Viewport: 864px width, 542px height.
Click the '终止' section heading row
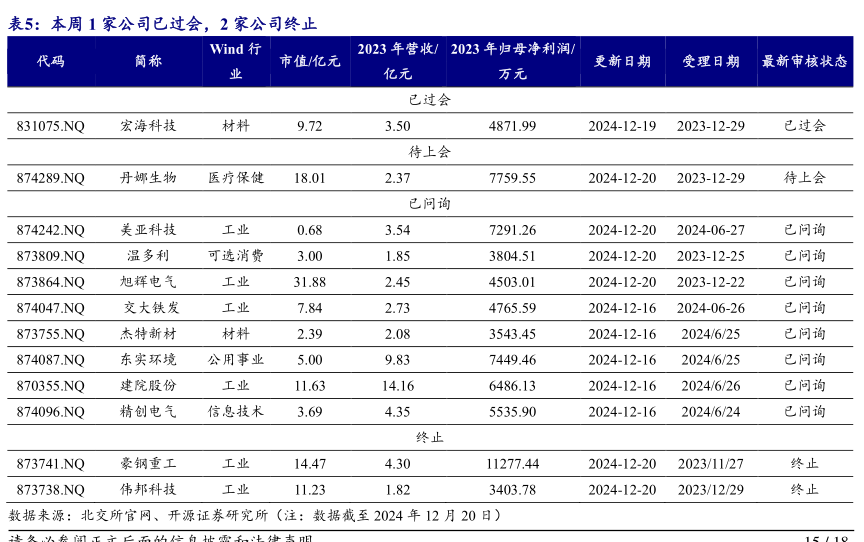430,437
